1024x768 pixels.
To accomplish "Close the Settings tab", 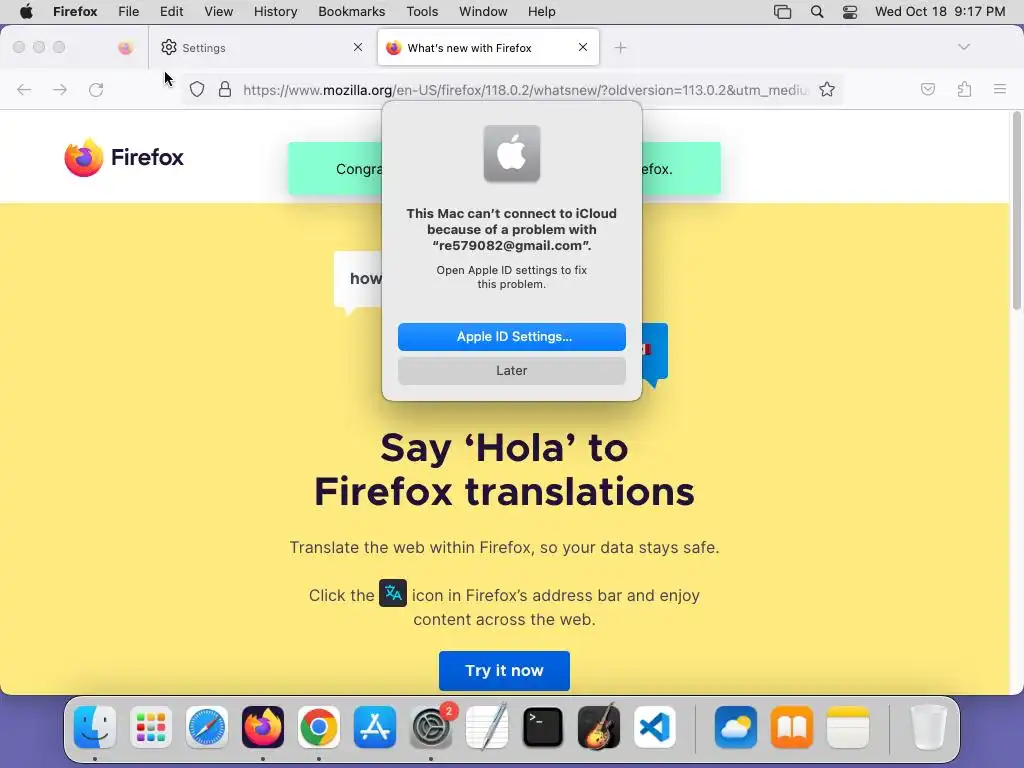I will pos(358,47).
